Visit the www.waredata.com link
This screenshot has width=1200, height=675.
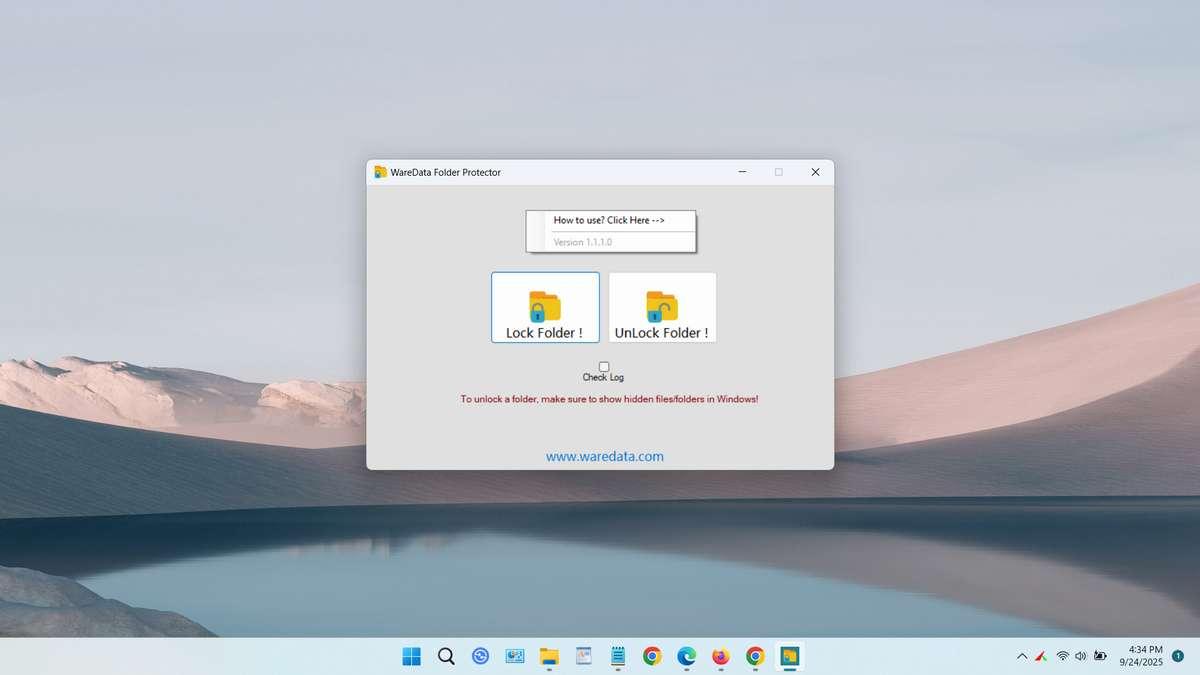(604, 455)
